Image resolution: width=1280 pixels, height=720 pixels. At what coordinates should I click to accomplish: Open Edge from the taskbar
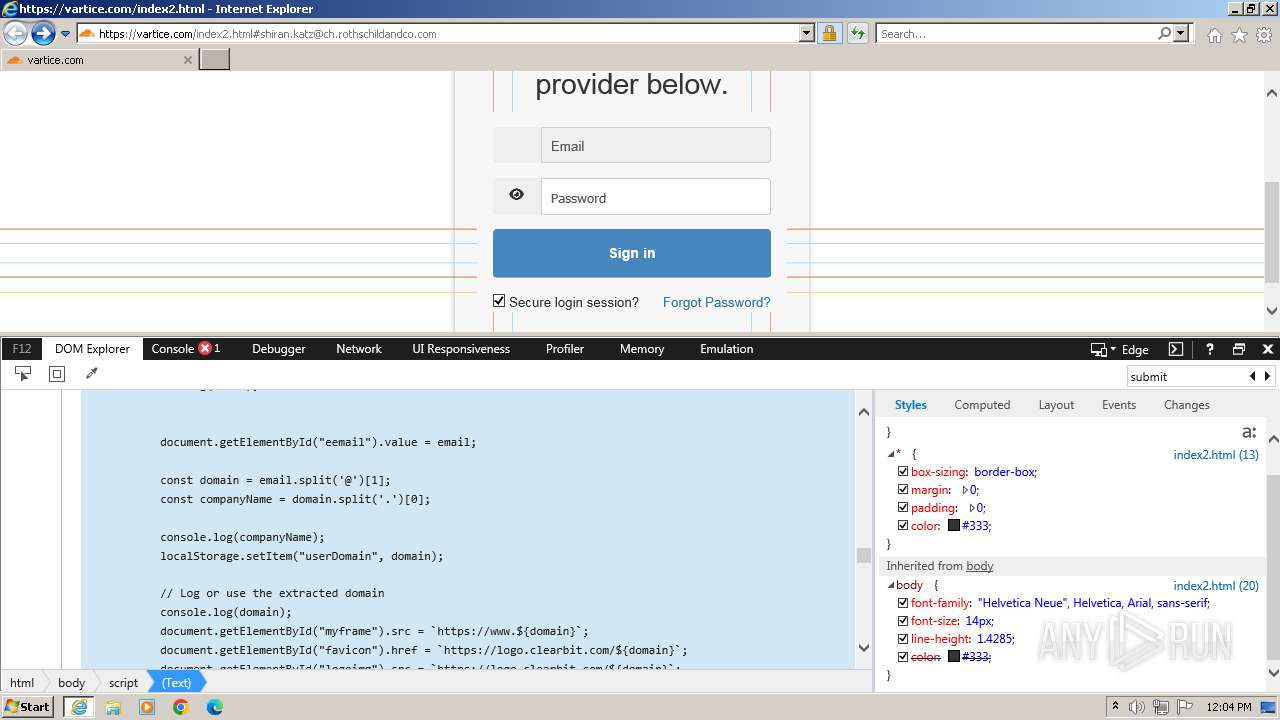pyautogui.click(x=215, y=707)
